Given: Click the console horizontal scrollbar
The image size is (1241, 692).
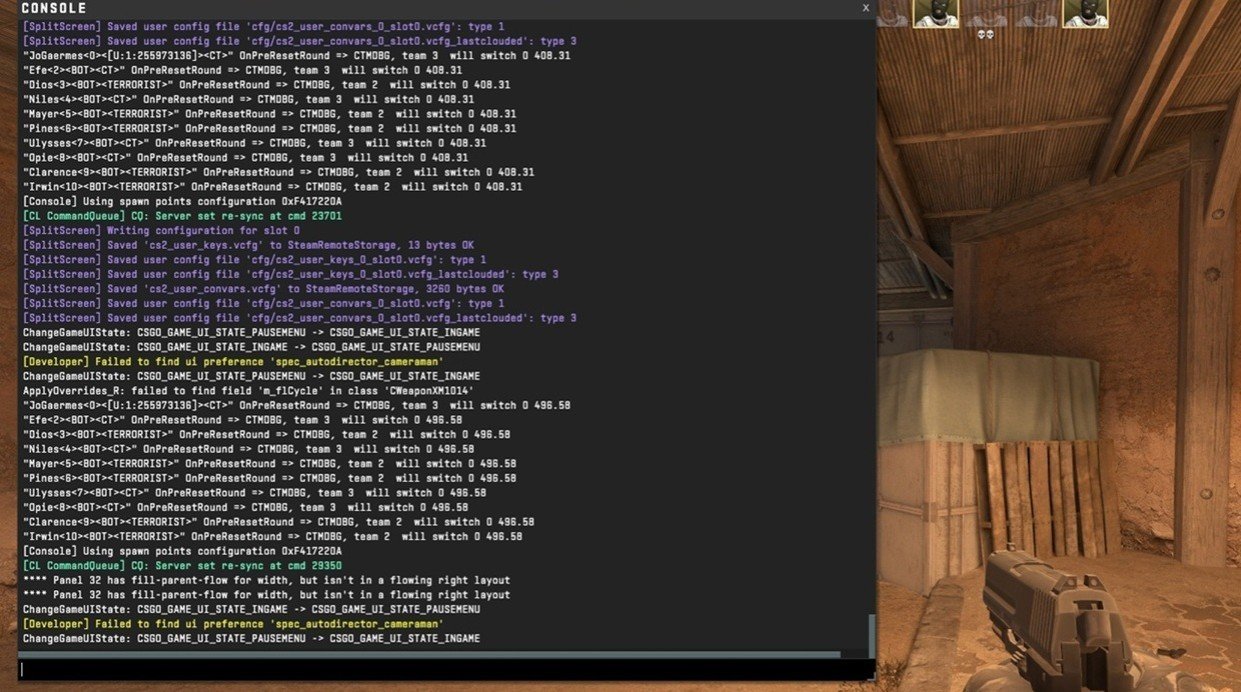Looking at the screenshot, I should click(x=430, y=654).
